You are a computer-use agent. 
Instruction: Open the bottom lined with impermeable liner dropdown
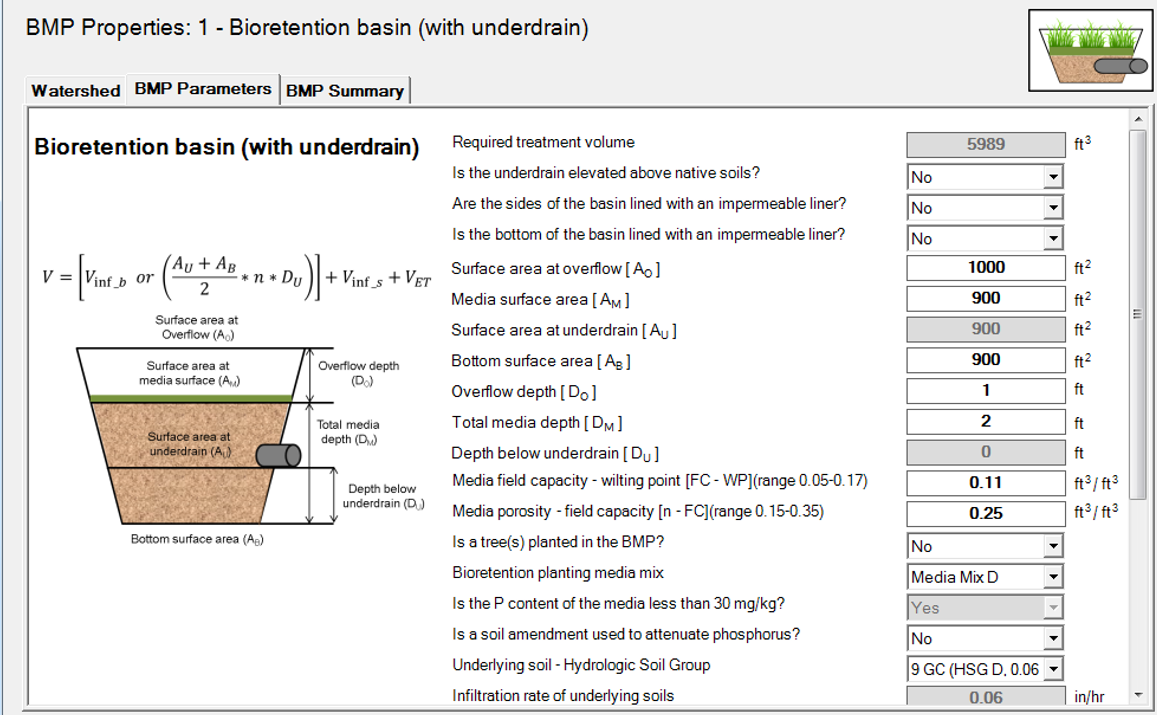coord(1051,239)
